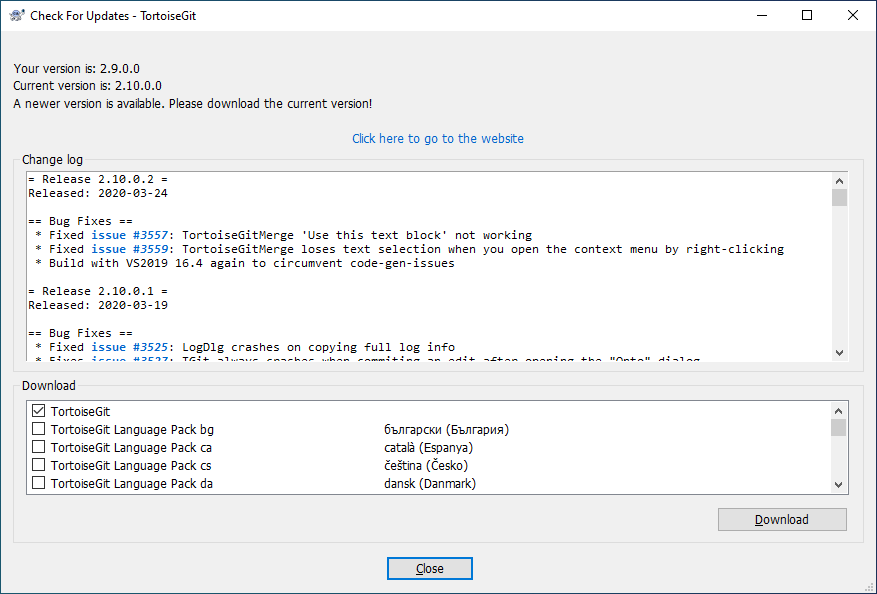Viewport: 877px width, 594px height.
Task: Enable TortoiseGit Language Pack bg checkbox
Action: click(x=39, y=429)
